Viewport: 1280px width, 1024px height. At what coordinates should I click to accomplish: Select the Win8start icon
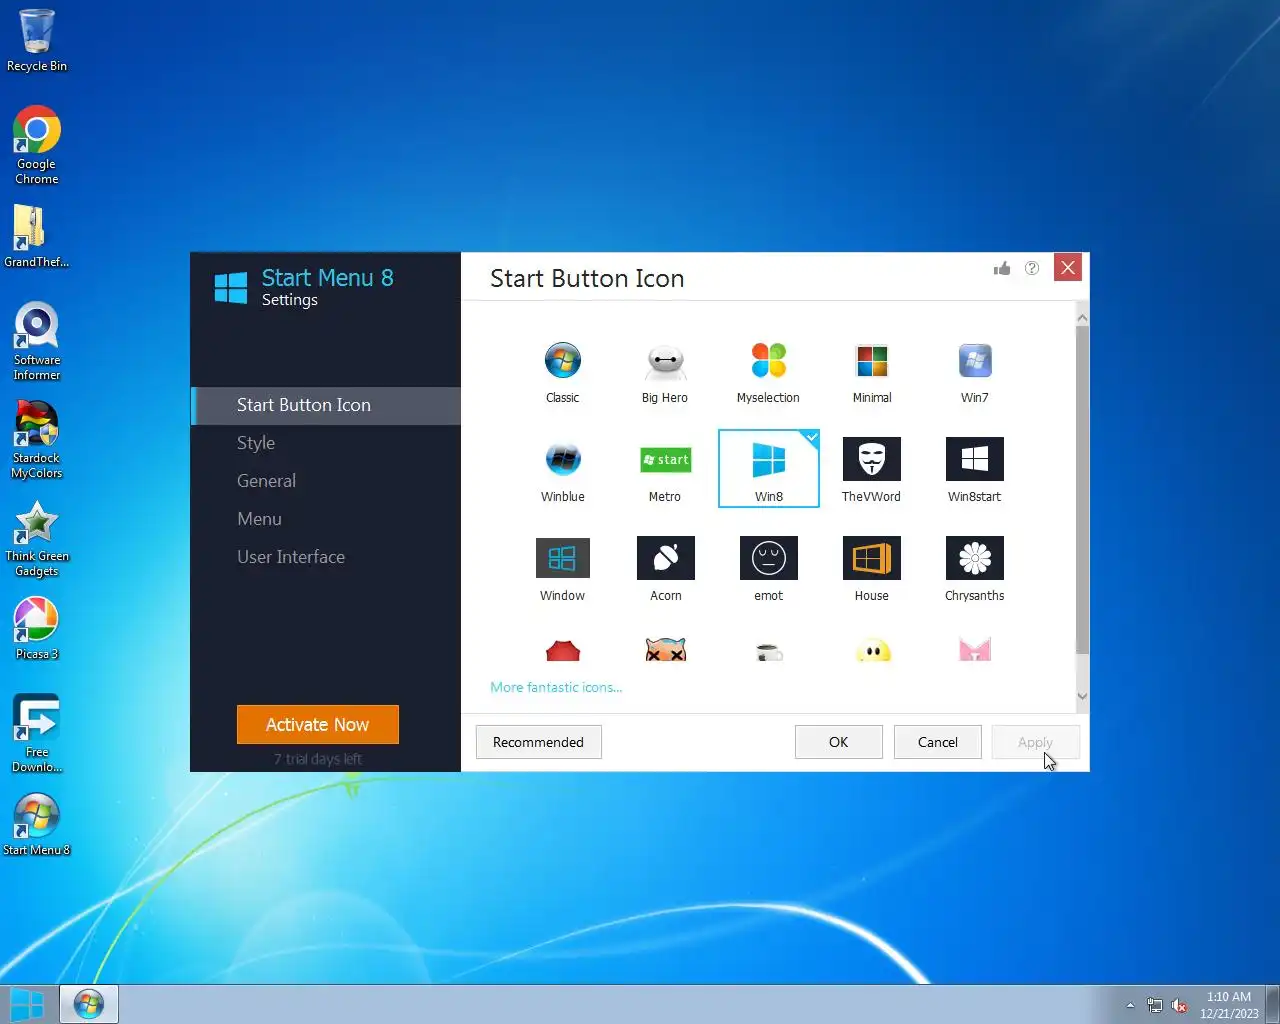(x=975, y=470)
